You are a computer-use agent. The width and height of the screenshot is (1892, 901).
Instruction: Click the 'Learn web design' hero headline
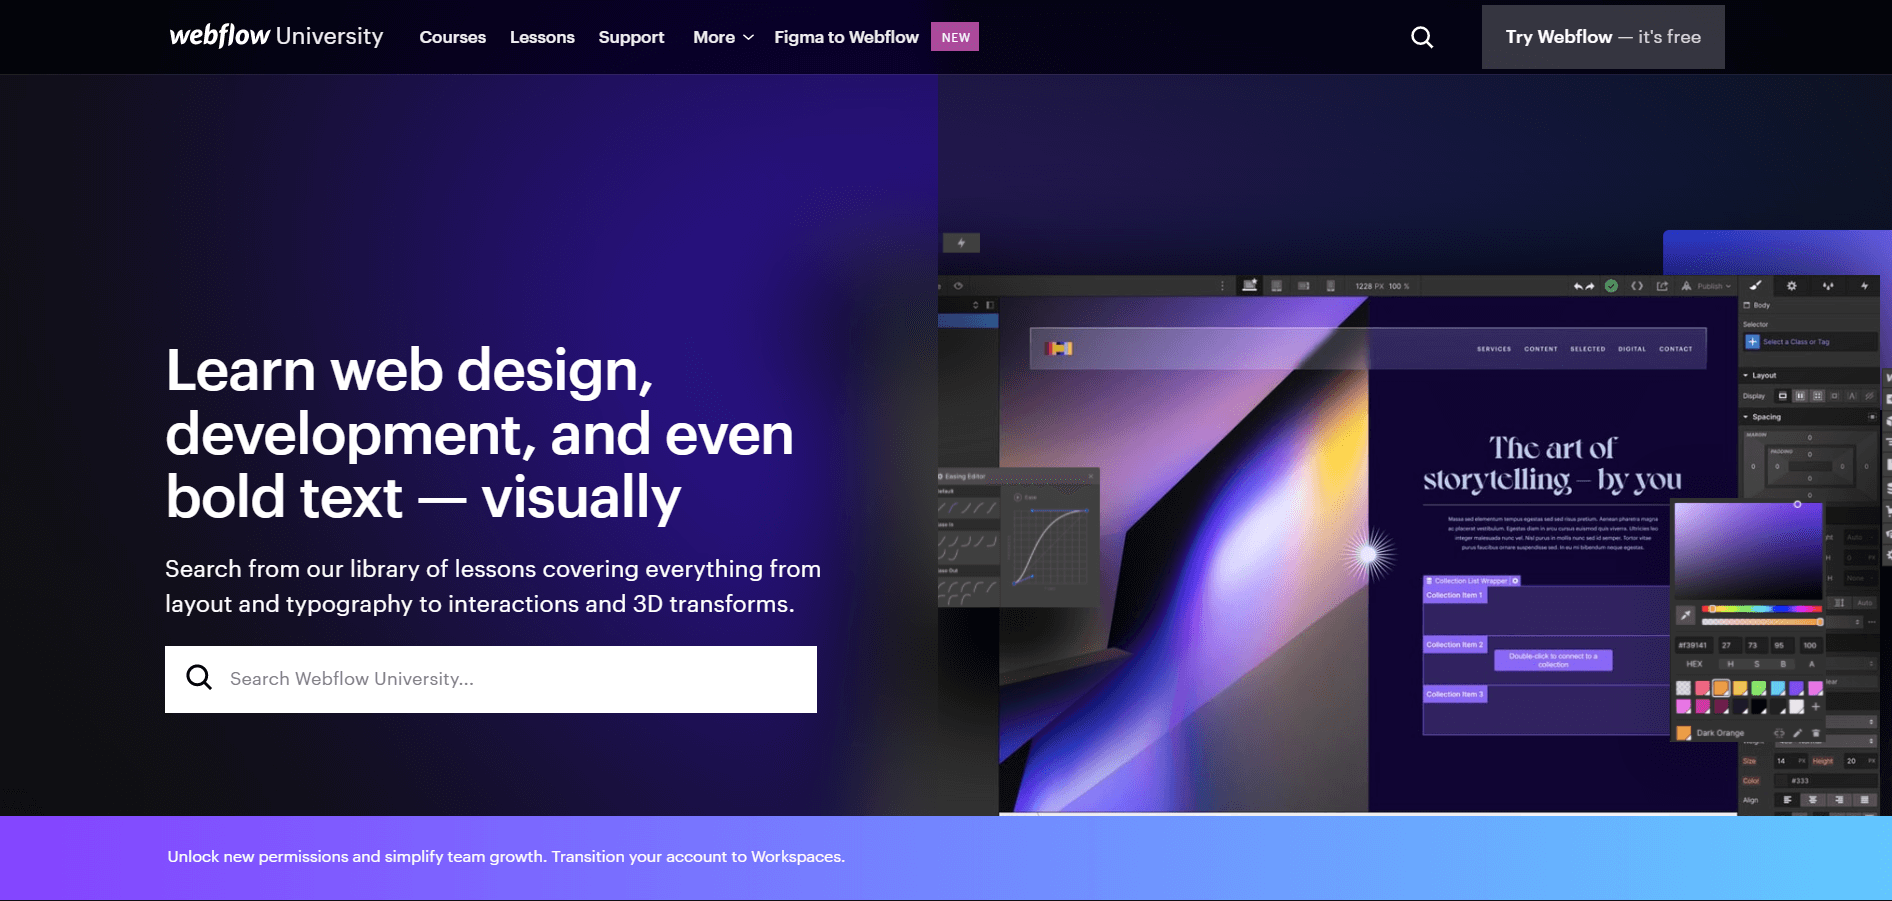(x=479, y=433)
